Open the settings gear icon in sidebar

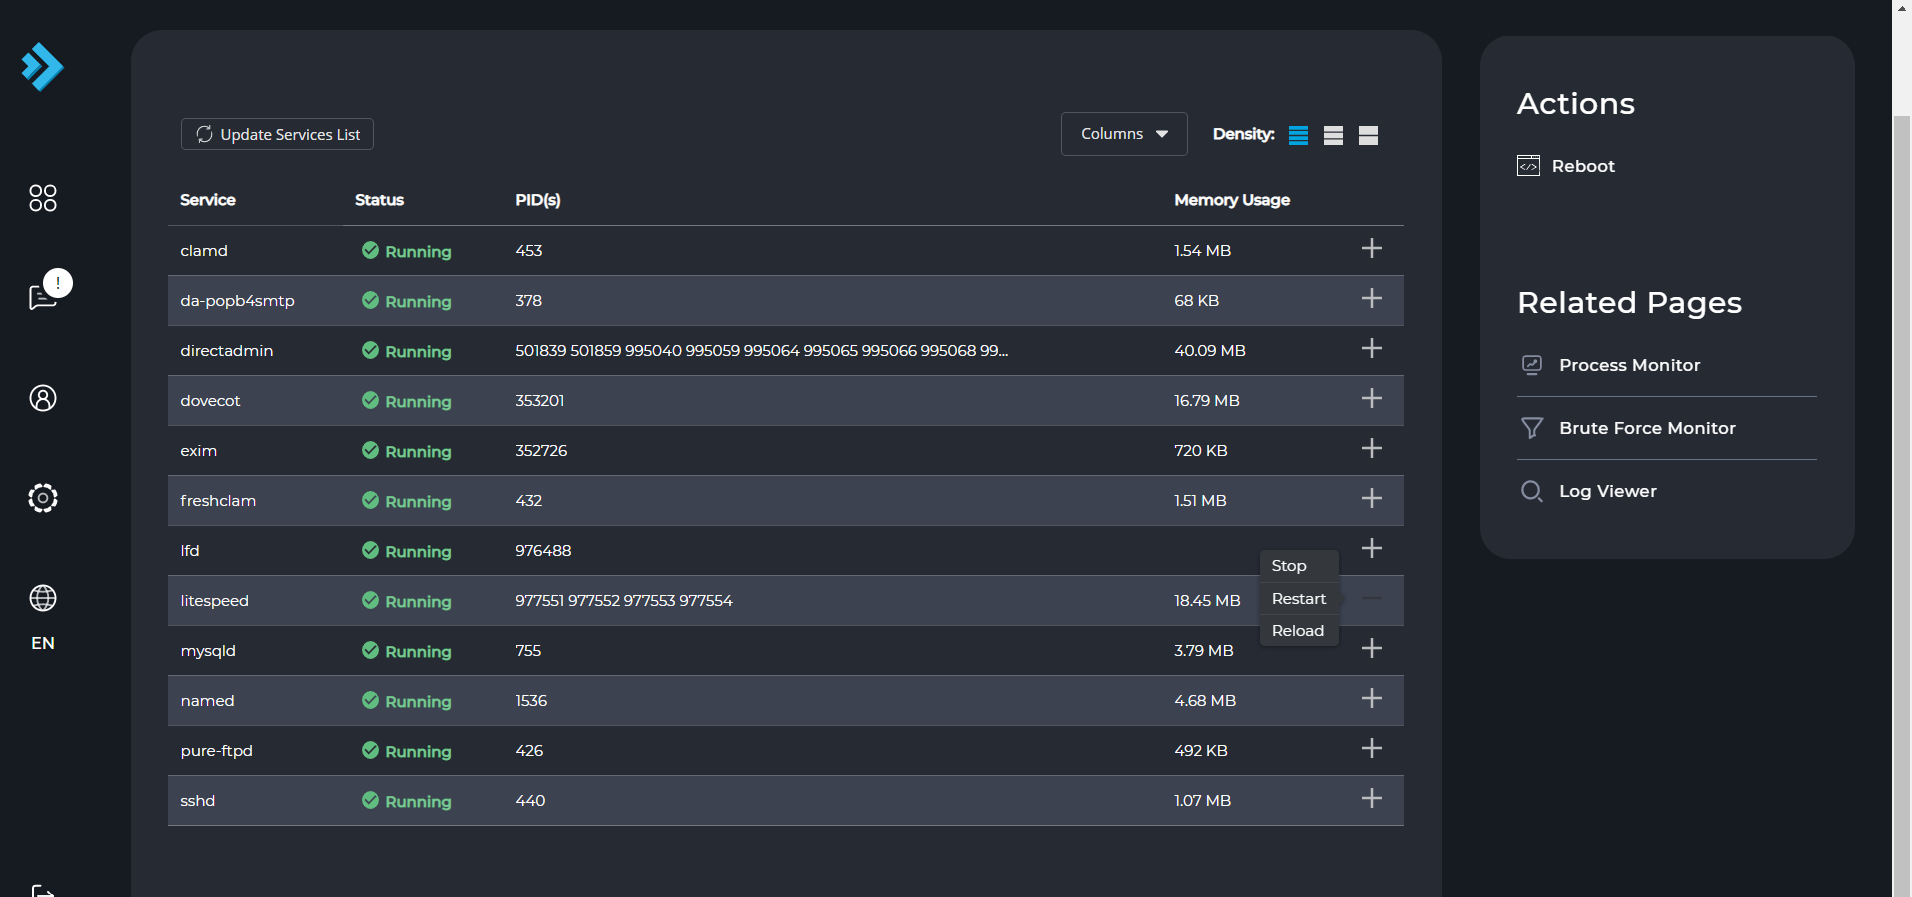pos(43,498)
